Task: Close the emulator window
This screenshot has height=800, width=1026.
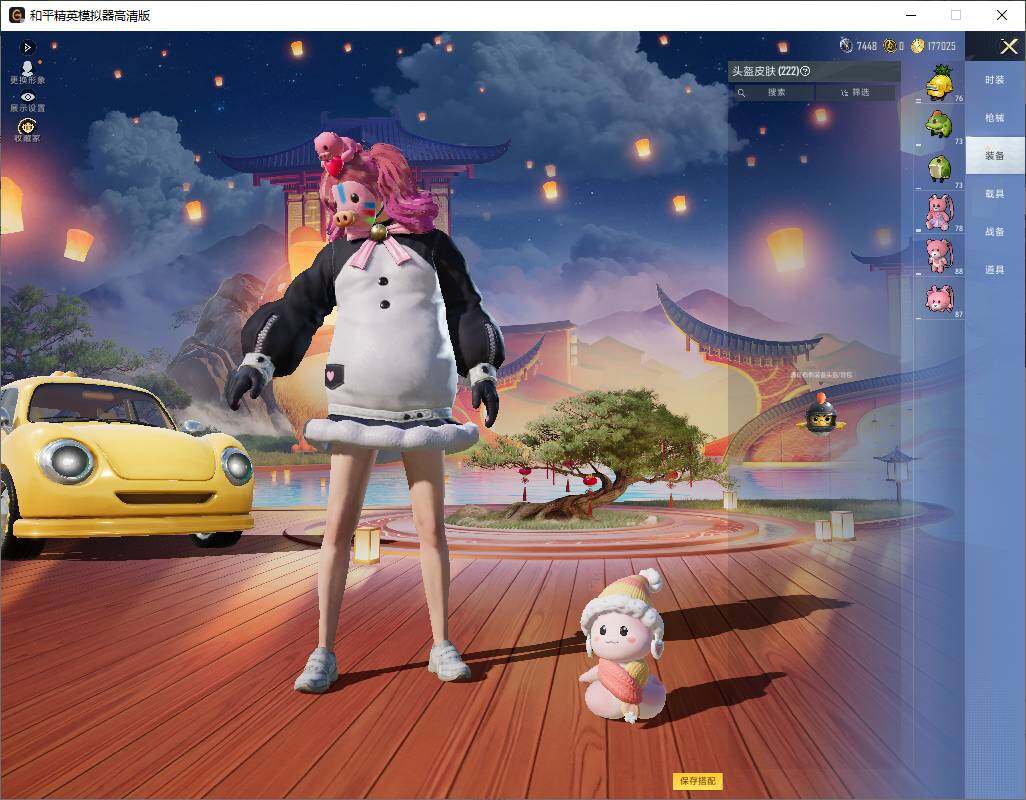Action: pyautogui.click(x=1001, y=15)
